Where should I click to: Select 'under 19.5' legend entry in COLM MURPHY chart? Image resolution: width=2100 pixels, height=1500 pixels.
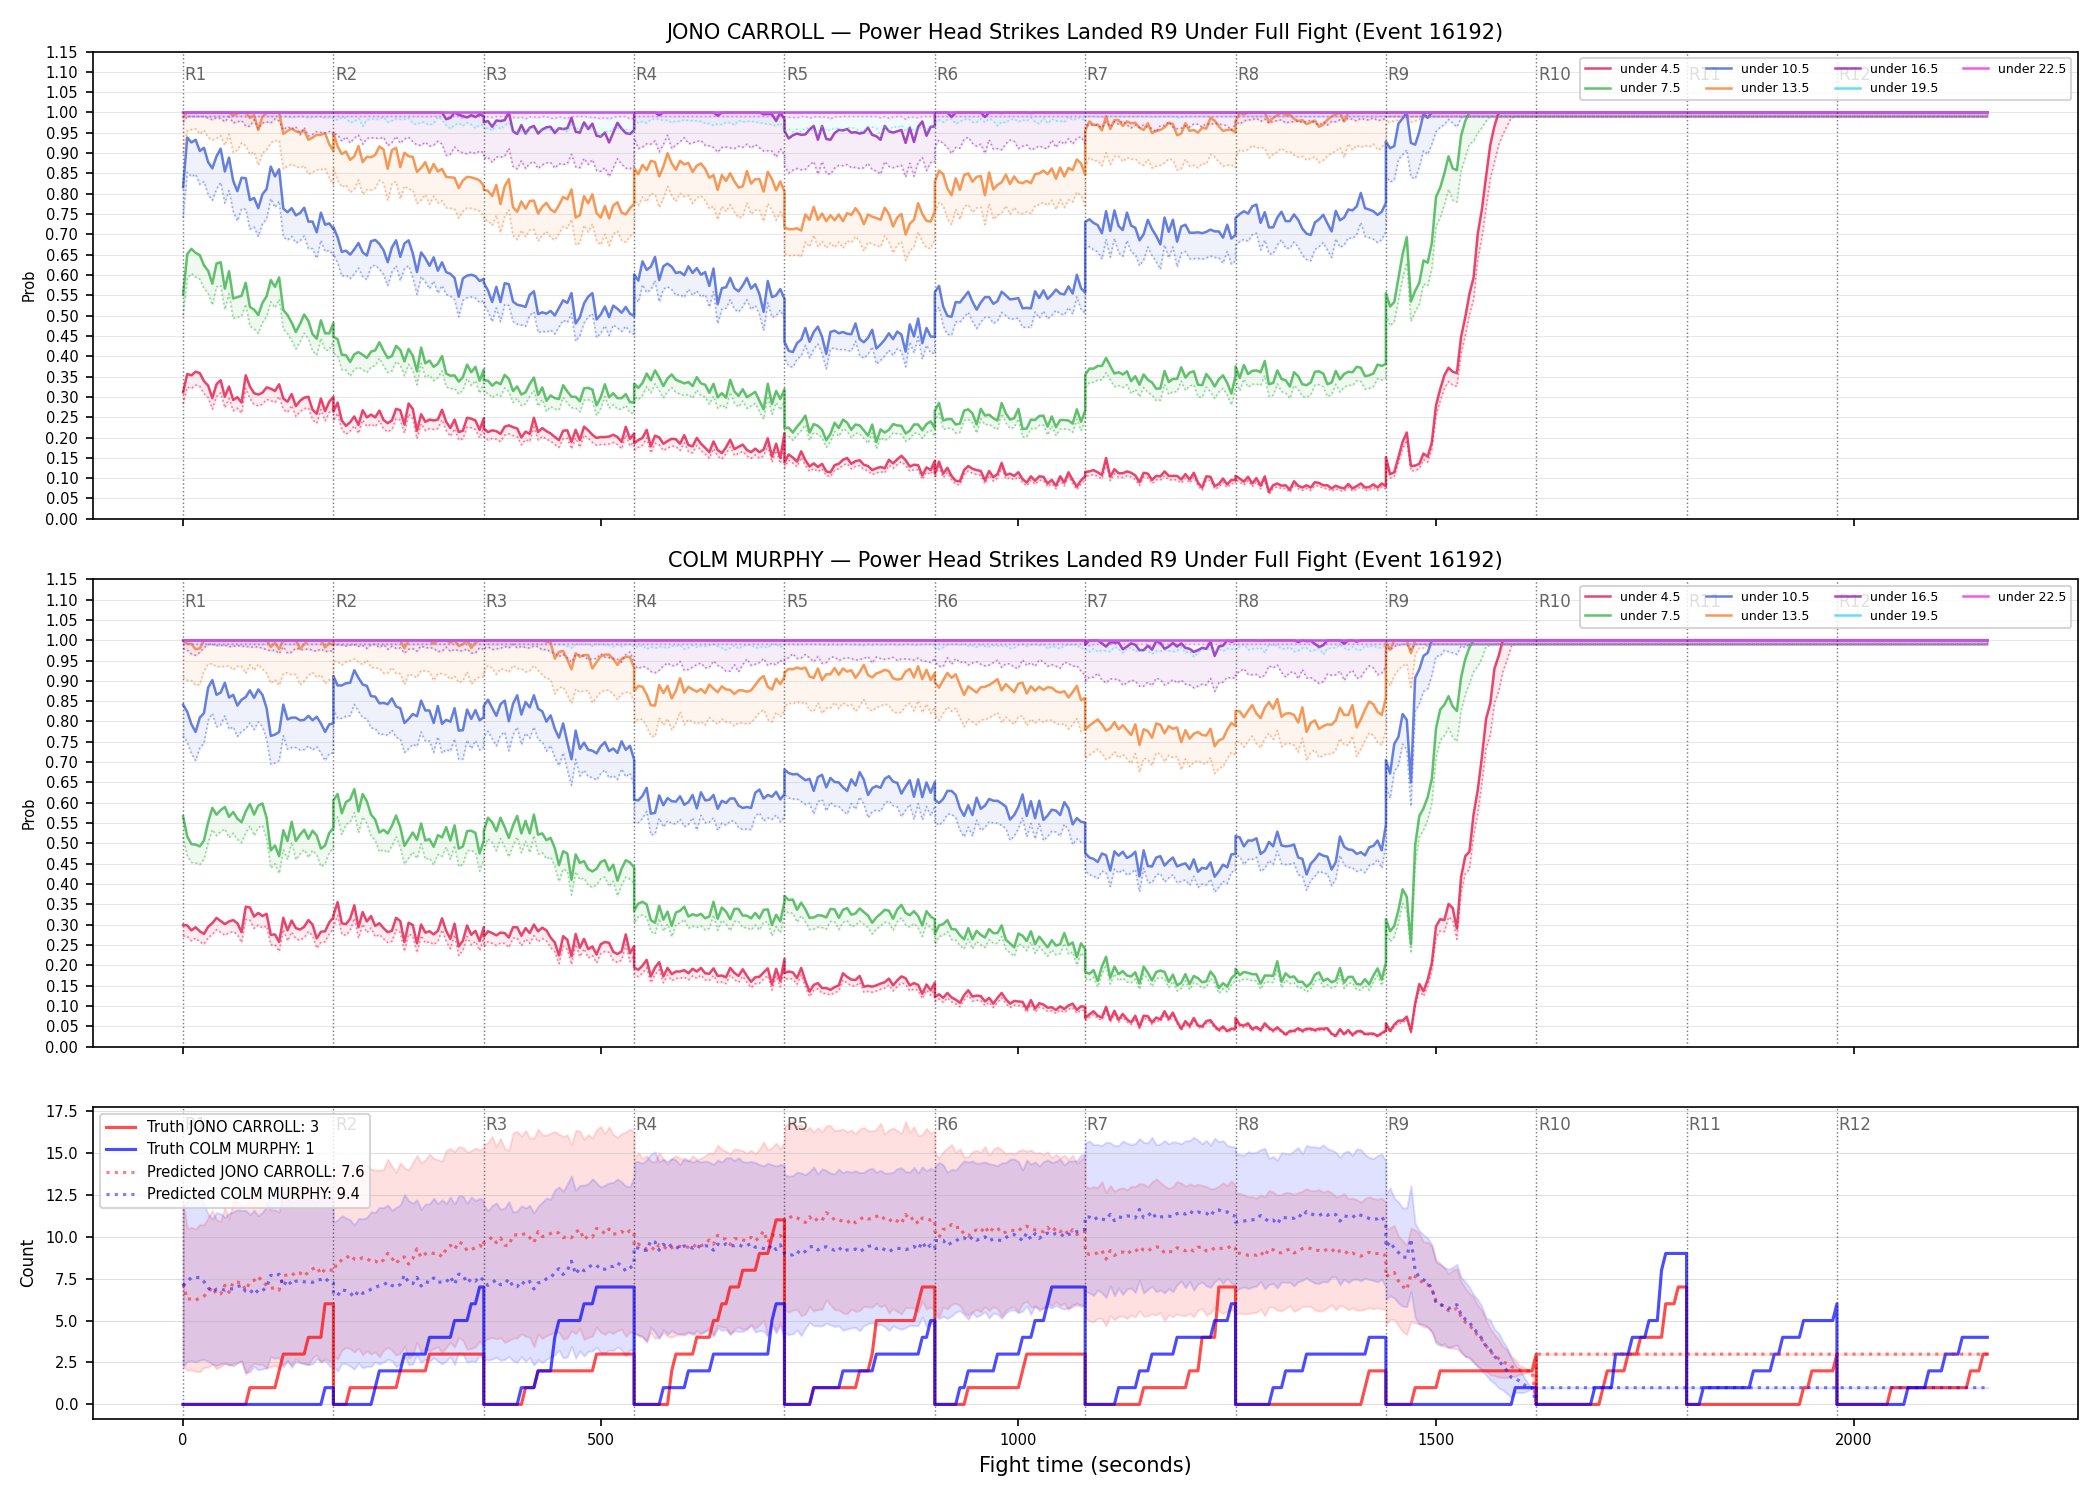(x=1886, y=616)
